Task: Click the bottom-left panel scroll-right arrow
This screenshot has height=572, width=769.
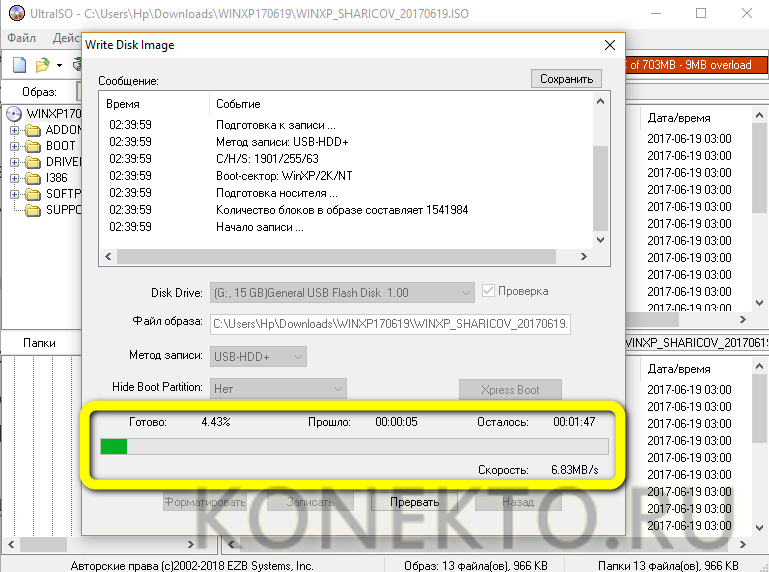Action: point(191,544)
